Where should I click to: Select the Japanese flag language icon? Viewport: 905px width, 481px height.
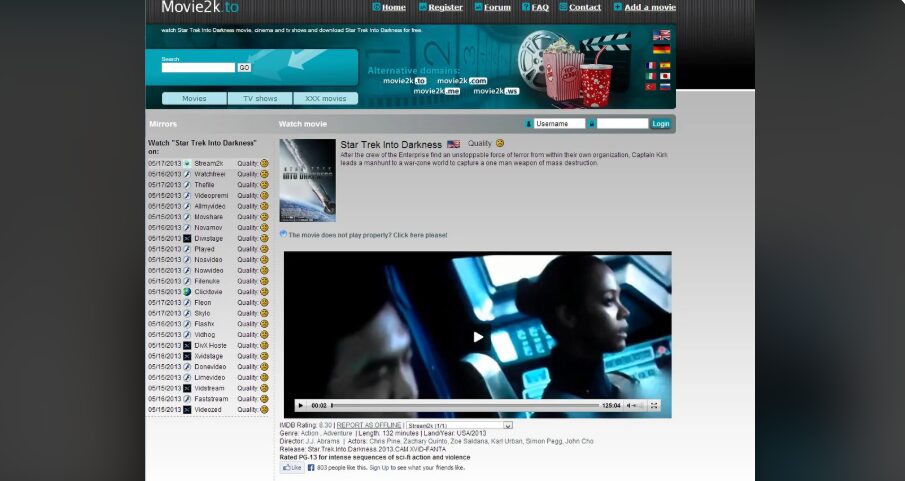coord(665,76)
